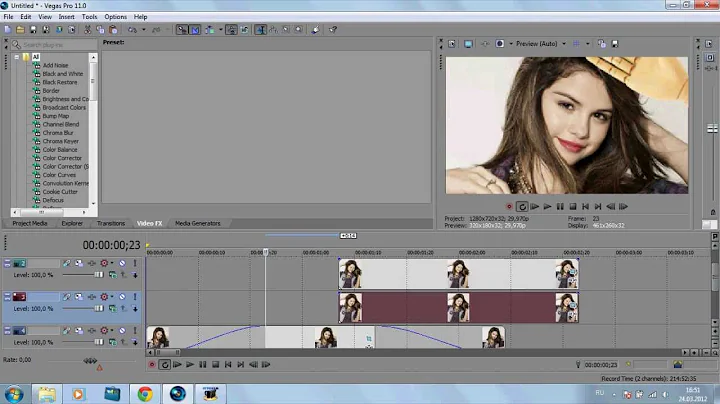Minimize track 2 height using its header button

7,263
